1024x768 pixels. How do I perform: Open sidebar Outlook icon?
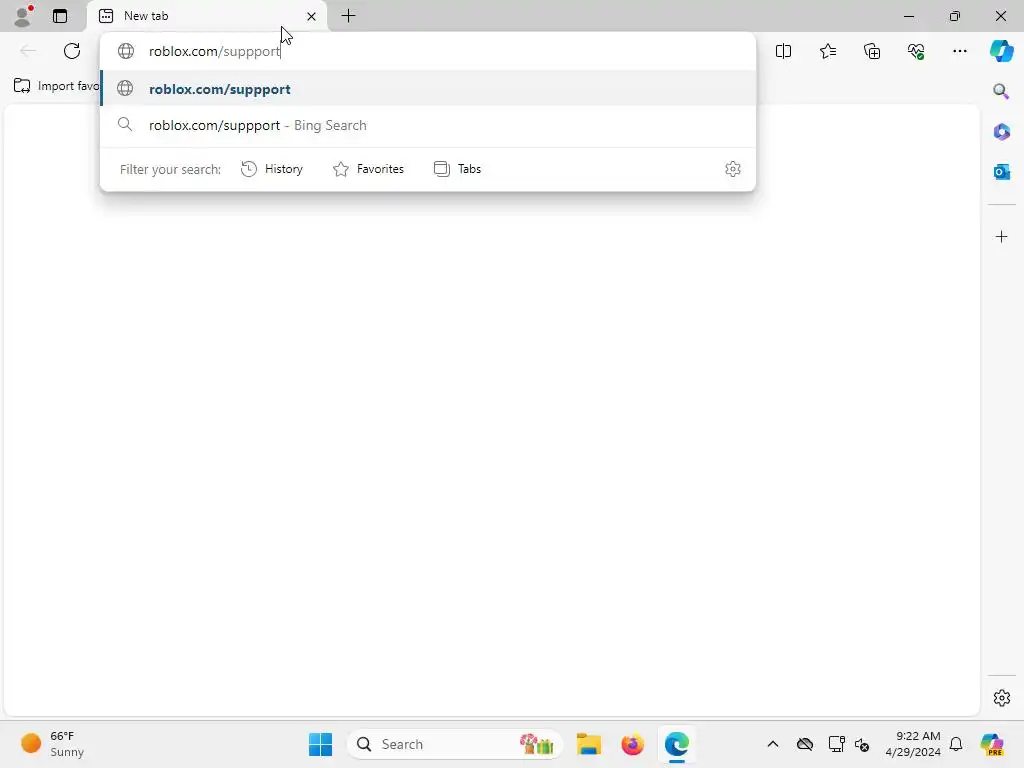tap(1001, 172)
